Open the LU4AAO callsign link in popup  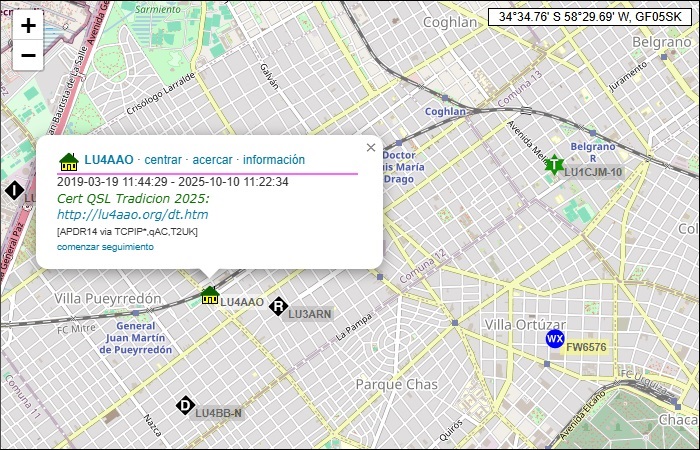tap(109, 160)
